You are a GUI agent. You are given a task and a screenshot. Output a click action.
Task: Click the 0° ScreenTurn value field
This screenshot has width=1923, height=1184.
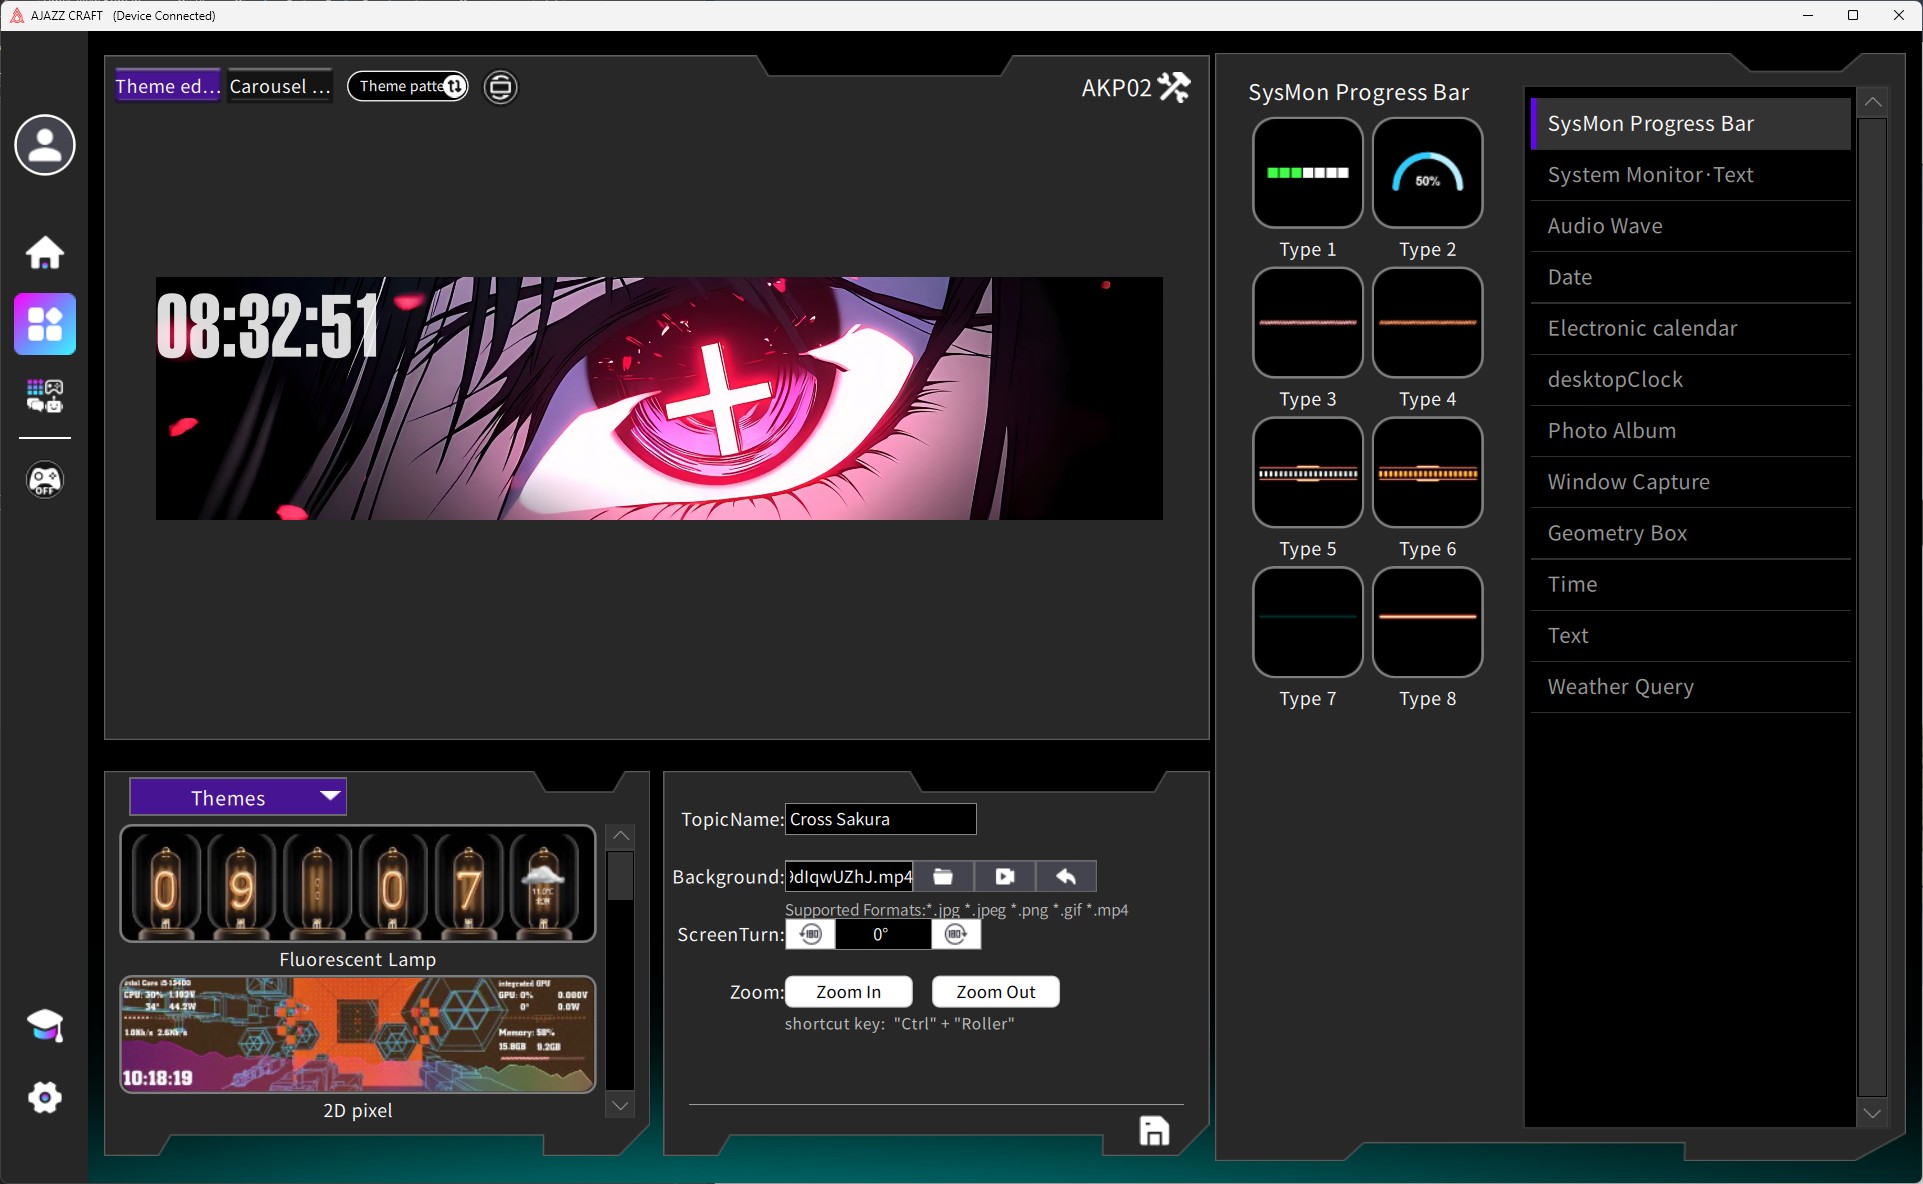(883, 934)
